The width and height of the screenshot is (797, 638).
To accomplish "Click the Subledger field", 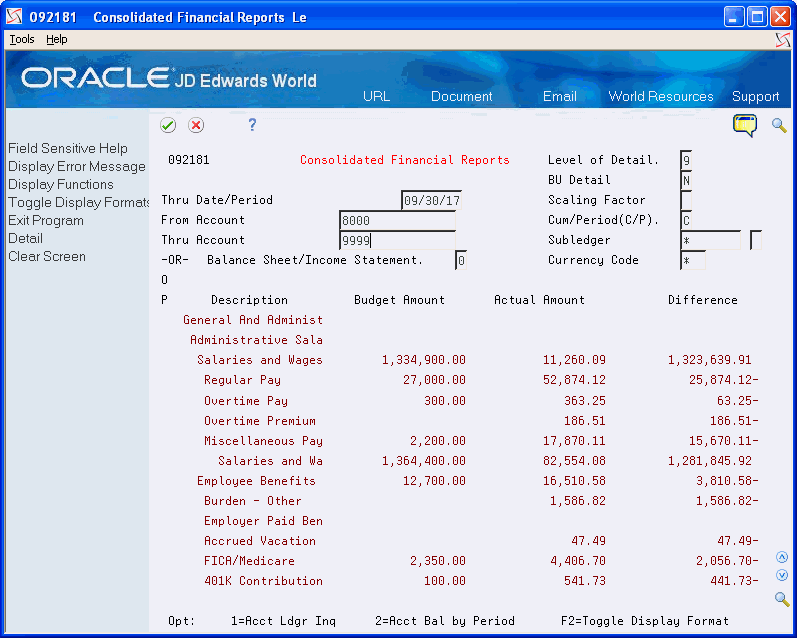I will 710,240.
